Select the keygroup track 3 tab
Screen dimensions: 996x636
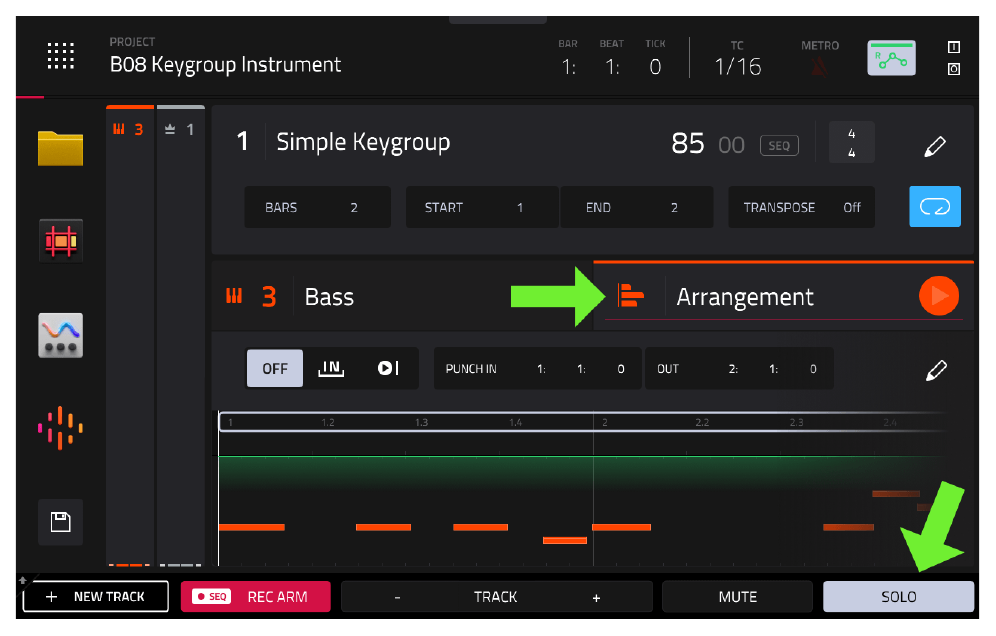click(x=130, y=129)
